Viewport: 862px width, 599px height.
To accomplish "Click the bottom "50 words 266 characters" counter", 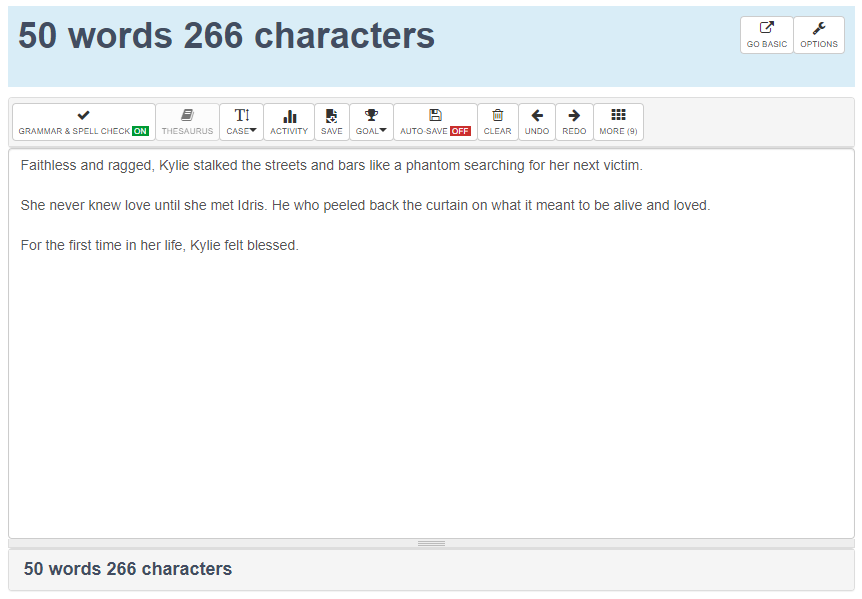I will tap(128, 569).
